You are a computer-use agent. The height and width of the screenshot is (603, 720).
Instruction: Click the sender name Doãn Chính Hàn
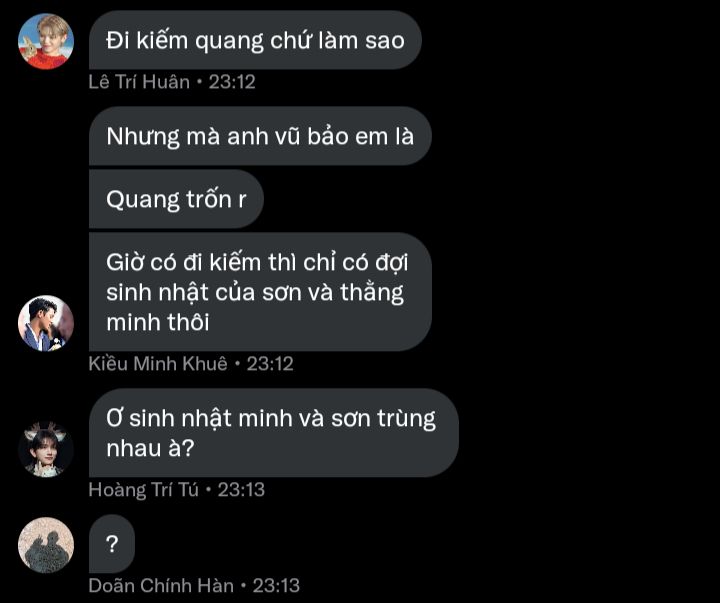[161, 586]
